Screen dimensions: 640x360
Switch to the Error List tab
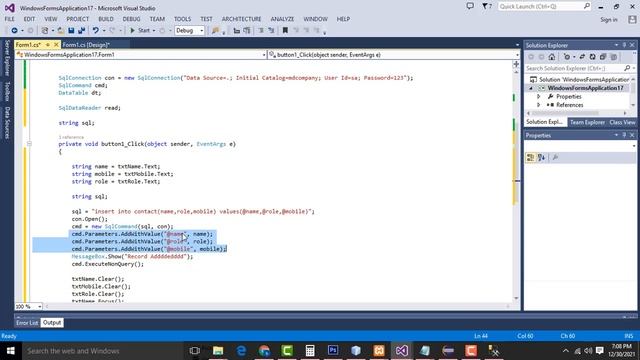[x=27, y=323]
